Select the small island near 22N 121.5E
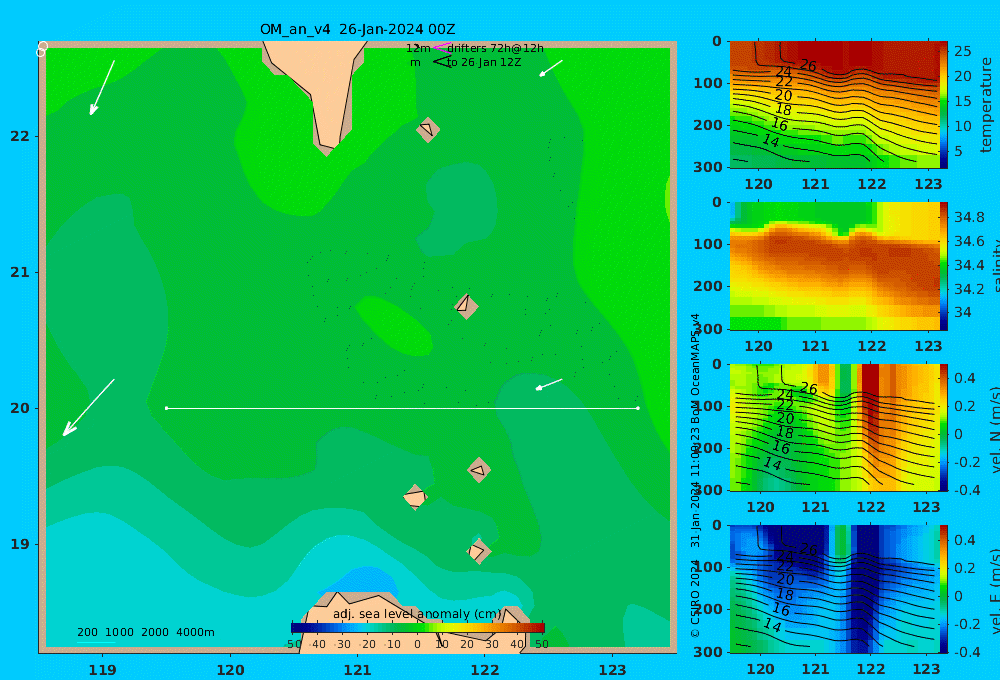The height and width of the screenshot is (680, 1000). 428,129
